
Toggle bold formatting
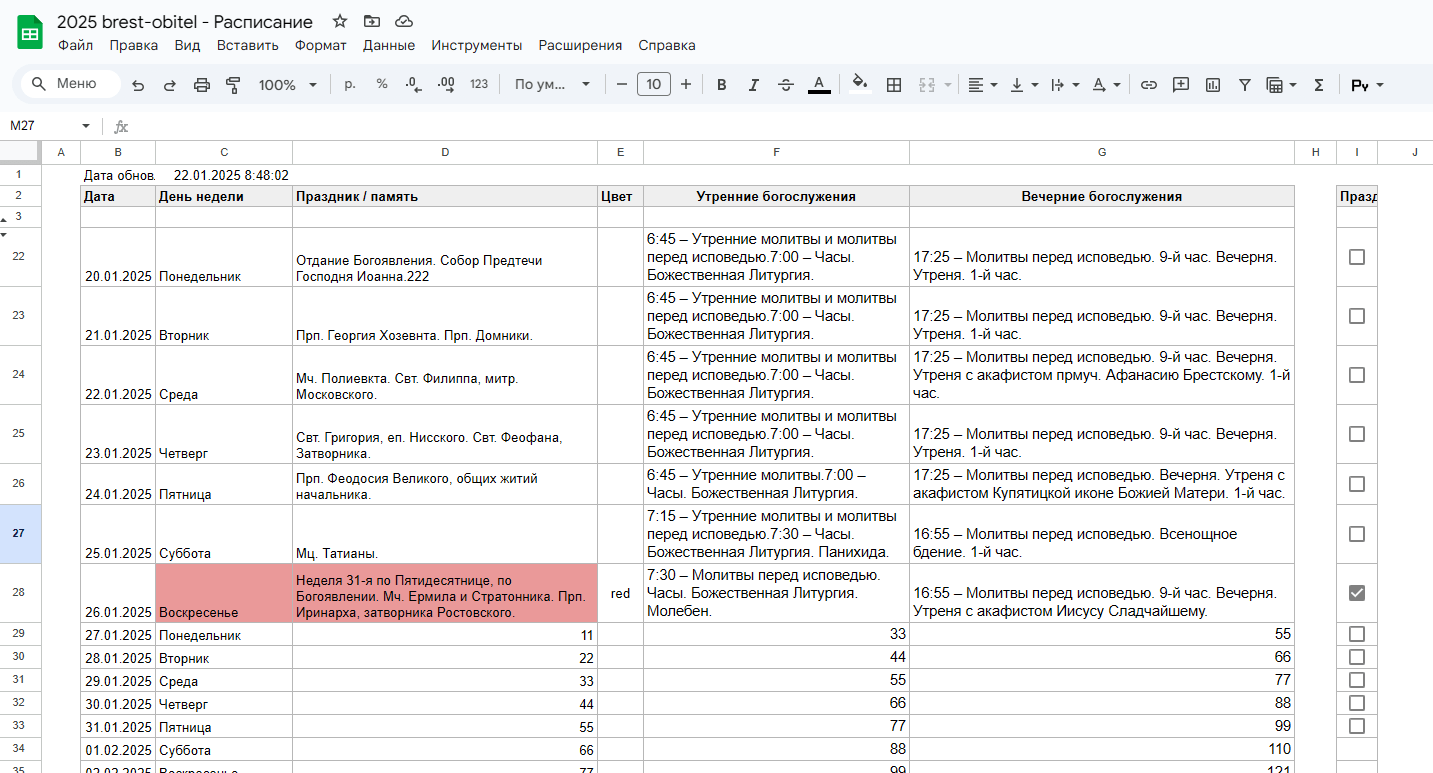coord(721,85)
